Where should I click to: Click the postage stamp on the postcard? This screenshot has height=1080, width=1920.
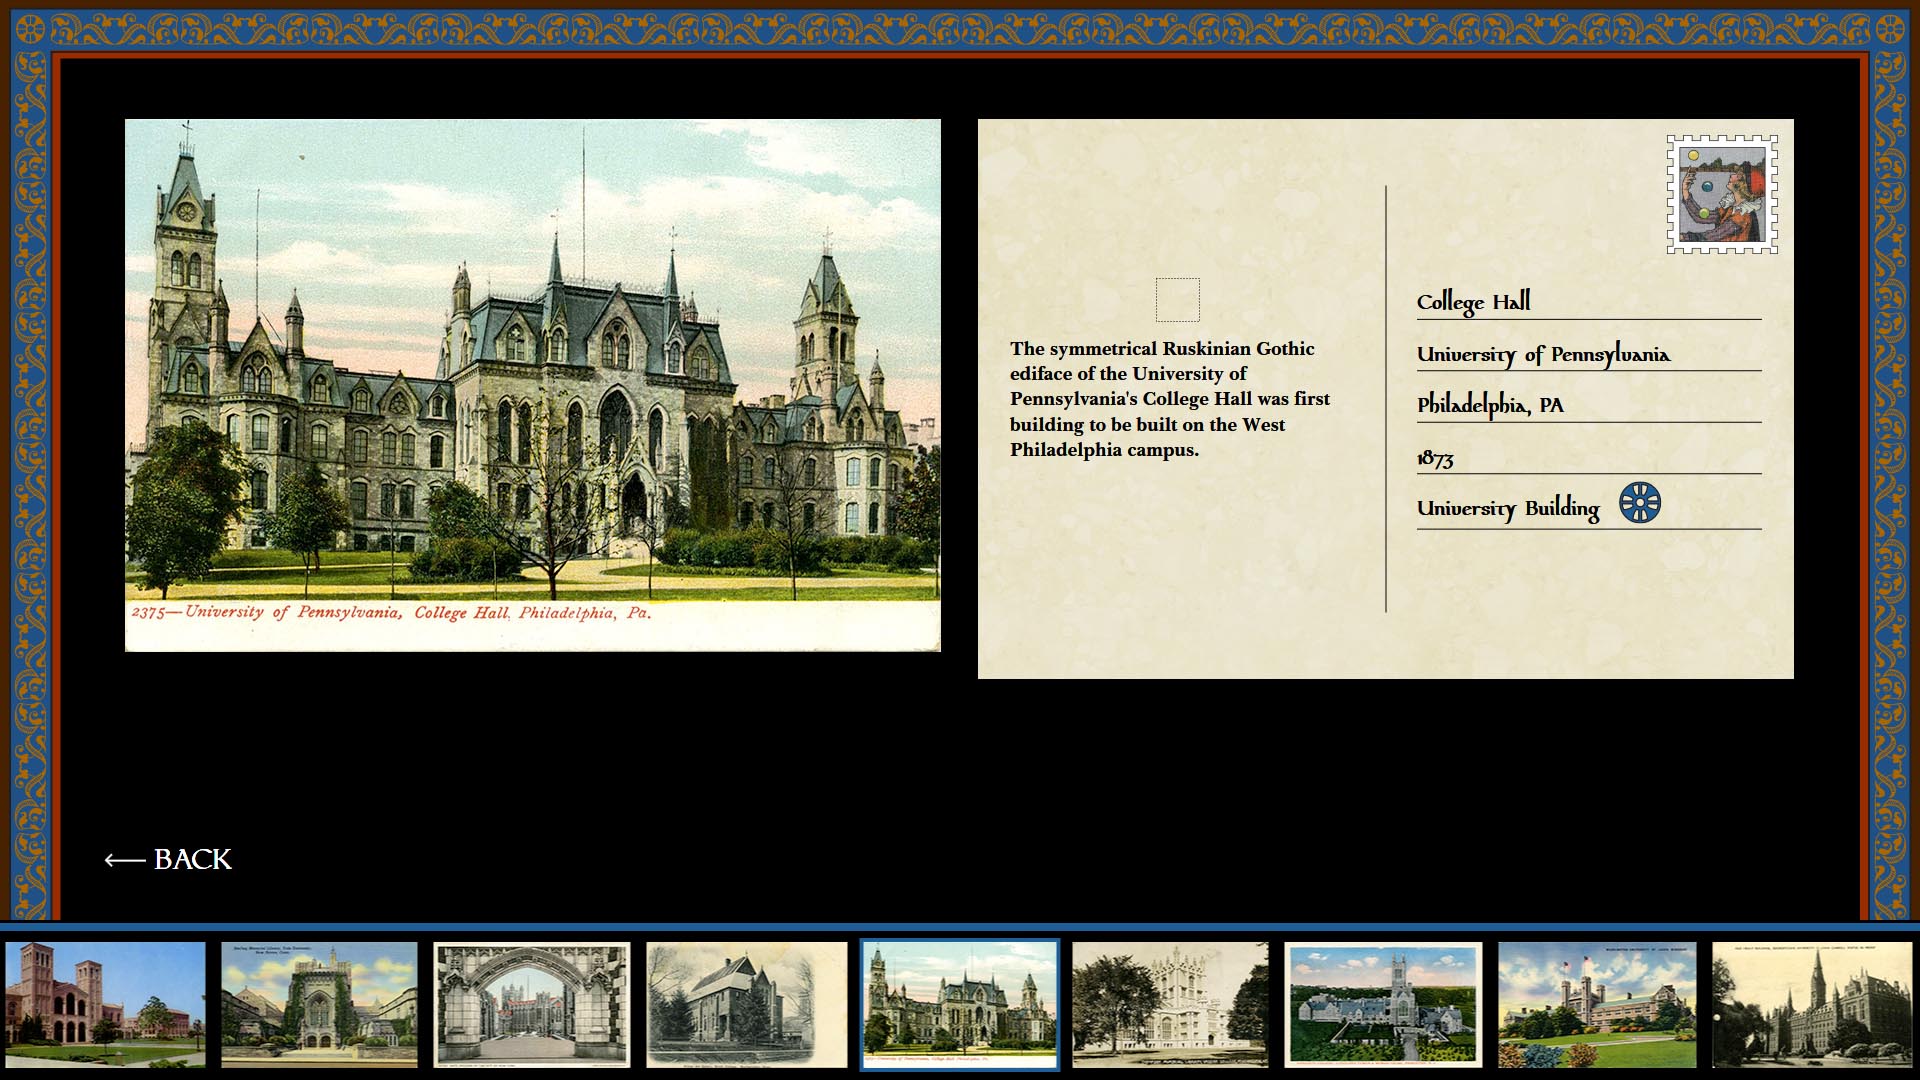(1721, 194)
